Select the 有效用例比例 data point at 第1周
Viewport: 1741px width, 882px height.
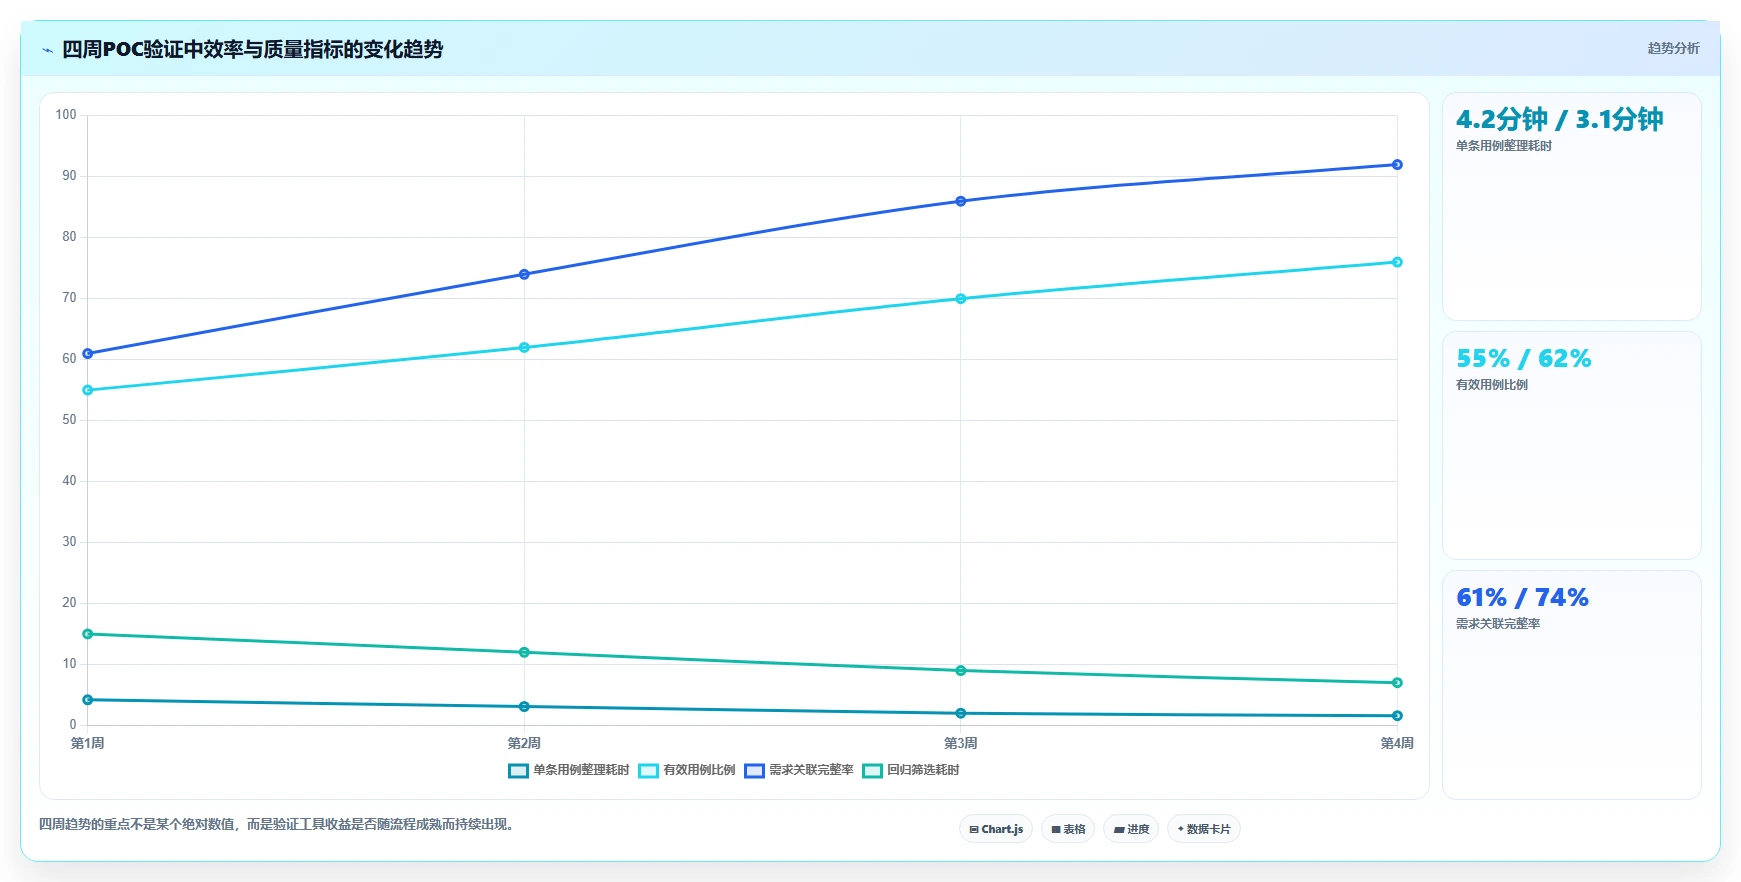(x=88, y=390)
